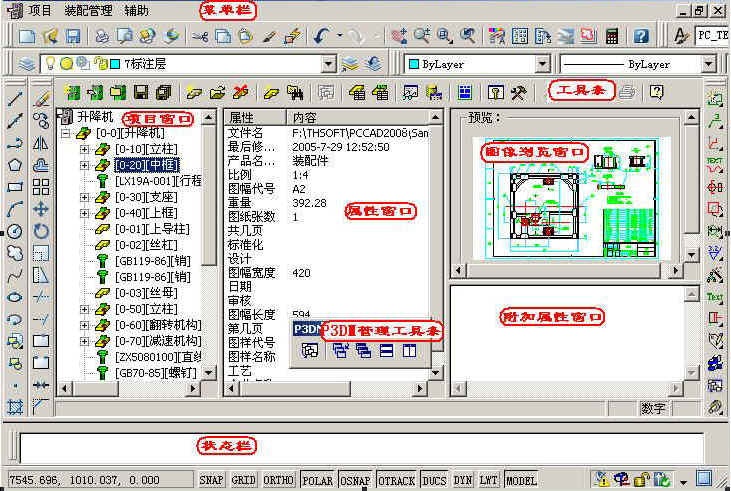Click the calculator icon in the top toolbar
This screenshot has height=491, width=731.
click(x=612, y=36)
